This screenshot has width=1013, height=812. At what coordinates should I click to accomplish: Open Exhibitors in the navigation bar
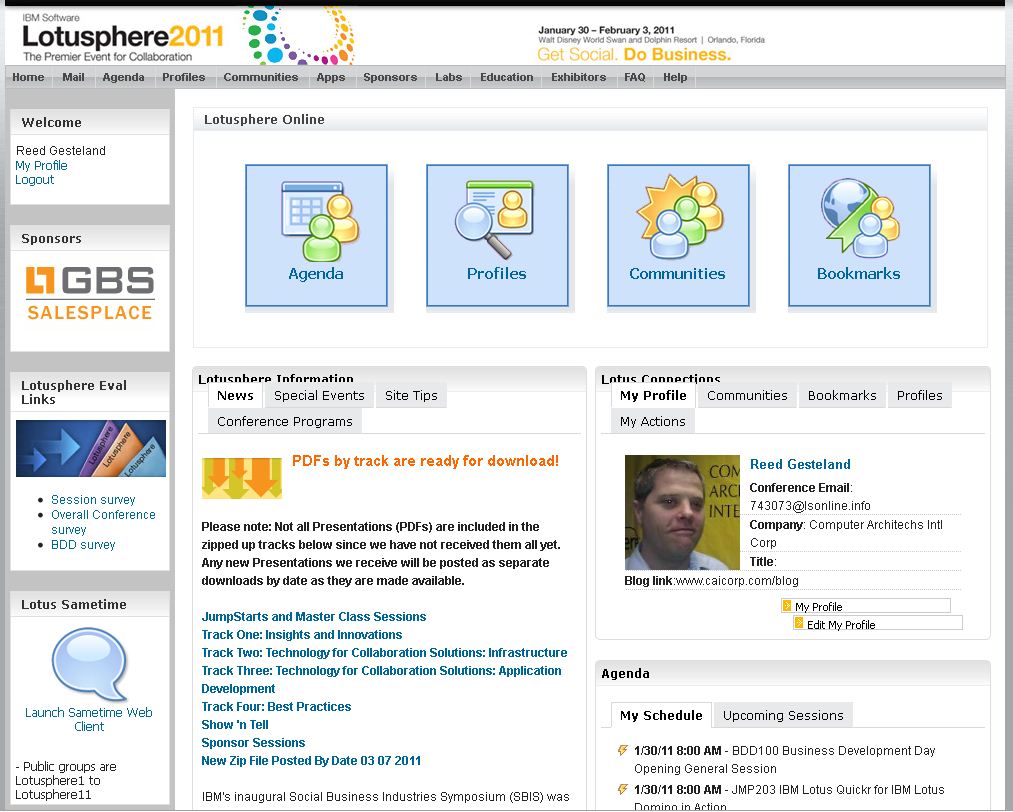[x=579, y=77]
